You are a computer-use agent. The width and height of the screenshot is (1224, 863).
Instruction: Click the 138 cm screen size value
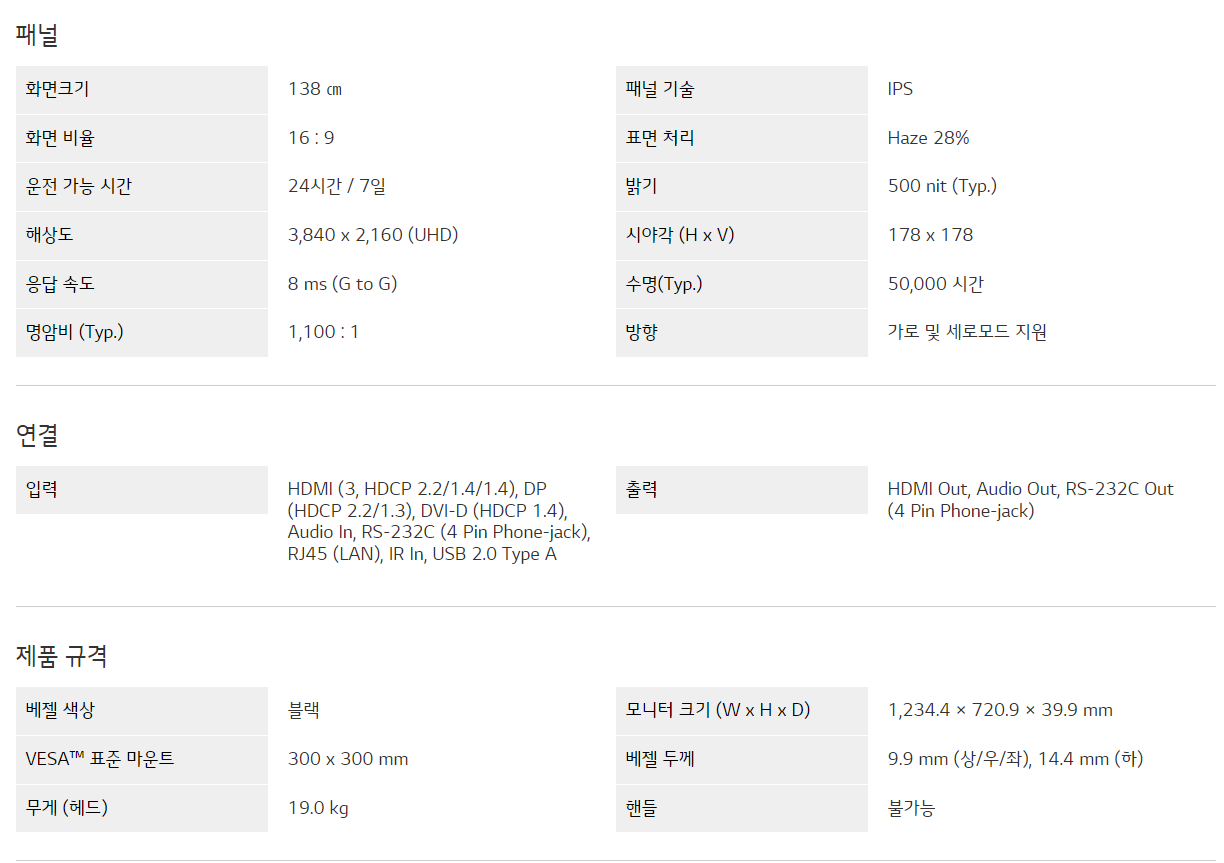(x=314, y=89)
